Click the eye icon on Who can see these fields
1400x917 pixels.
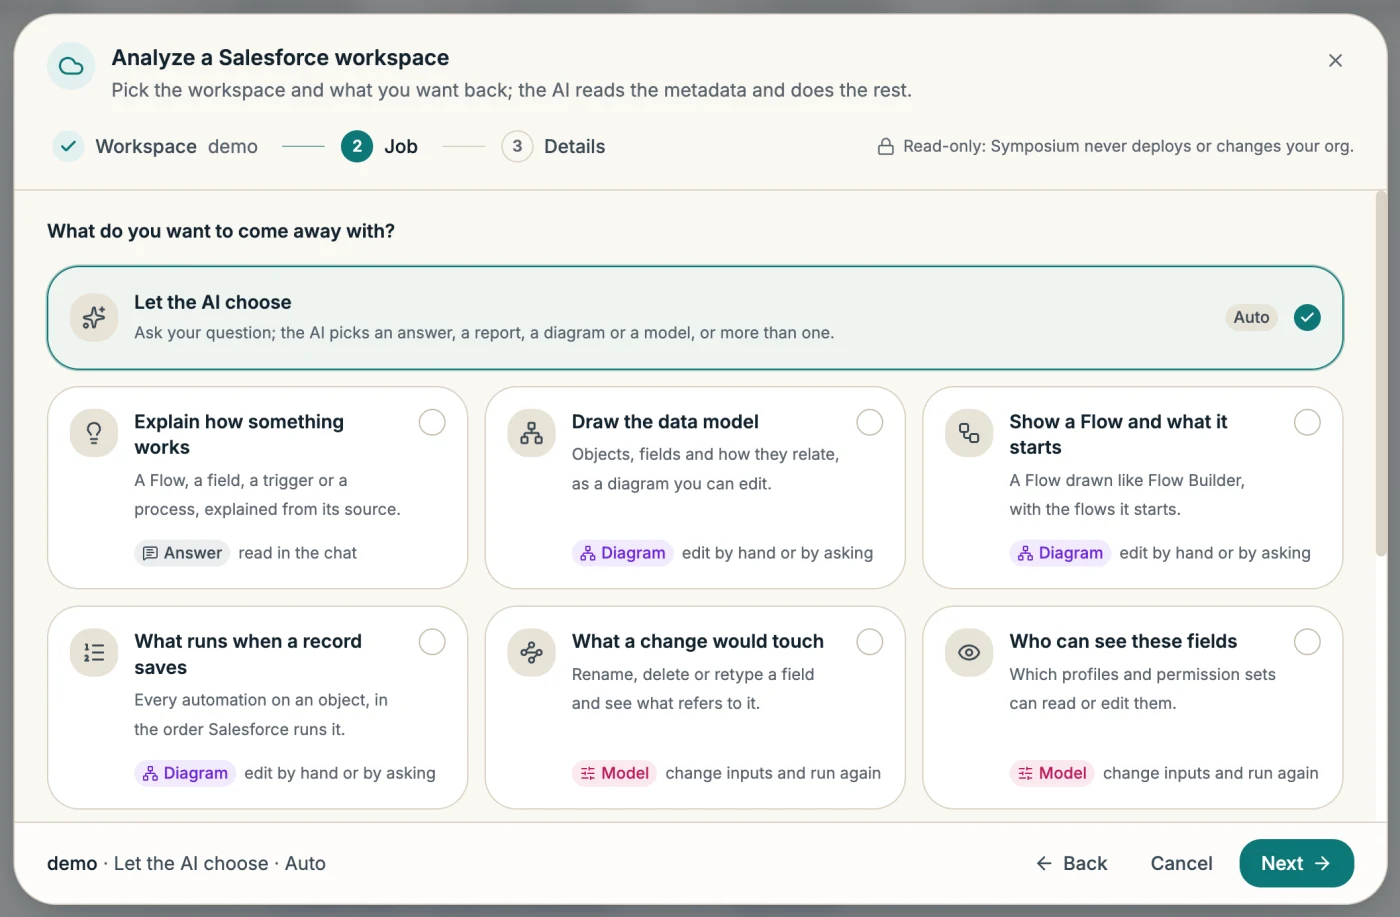pyautogui.click(x=969, y=653)
